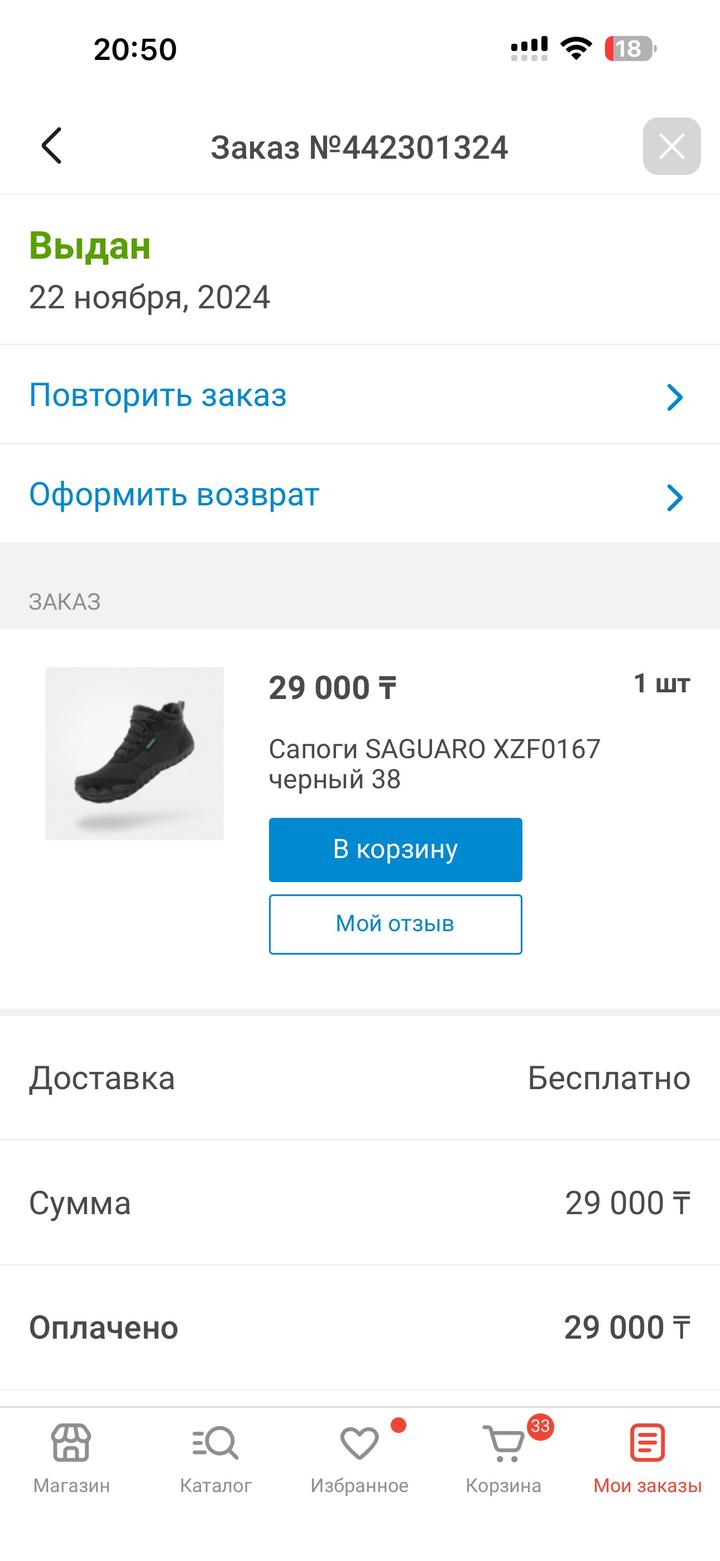Tap Оформить возврат link

click(174, 494)
